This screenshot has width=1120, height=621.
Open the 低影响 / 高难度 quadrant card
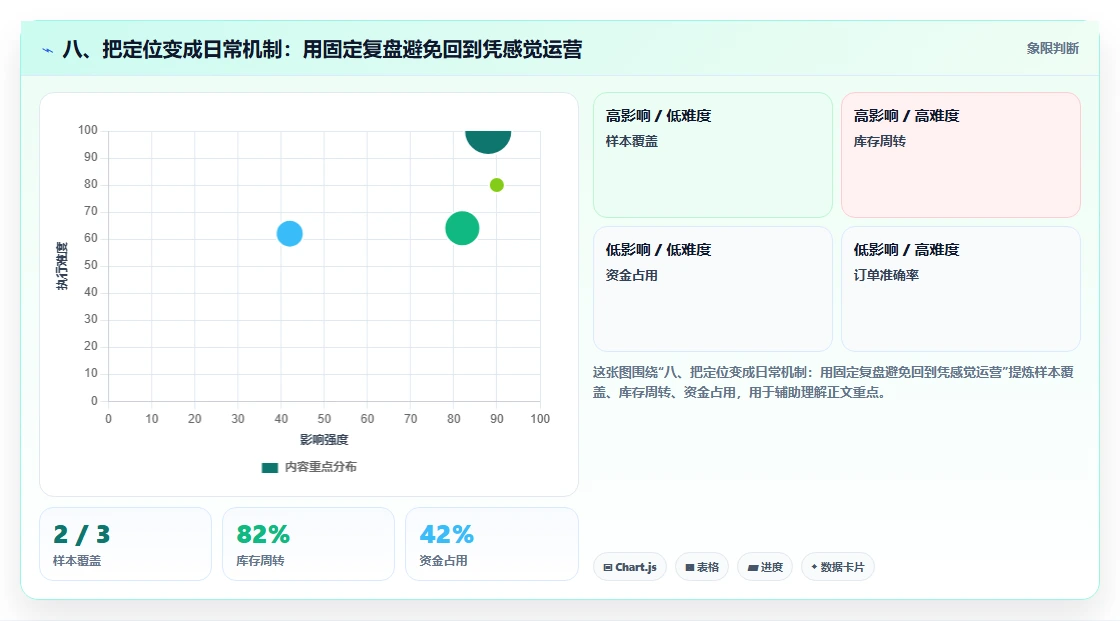pyautogui.click(x=961, y=289)
